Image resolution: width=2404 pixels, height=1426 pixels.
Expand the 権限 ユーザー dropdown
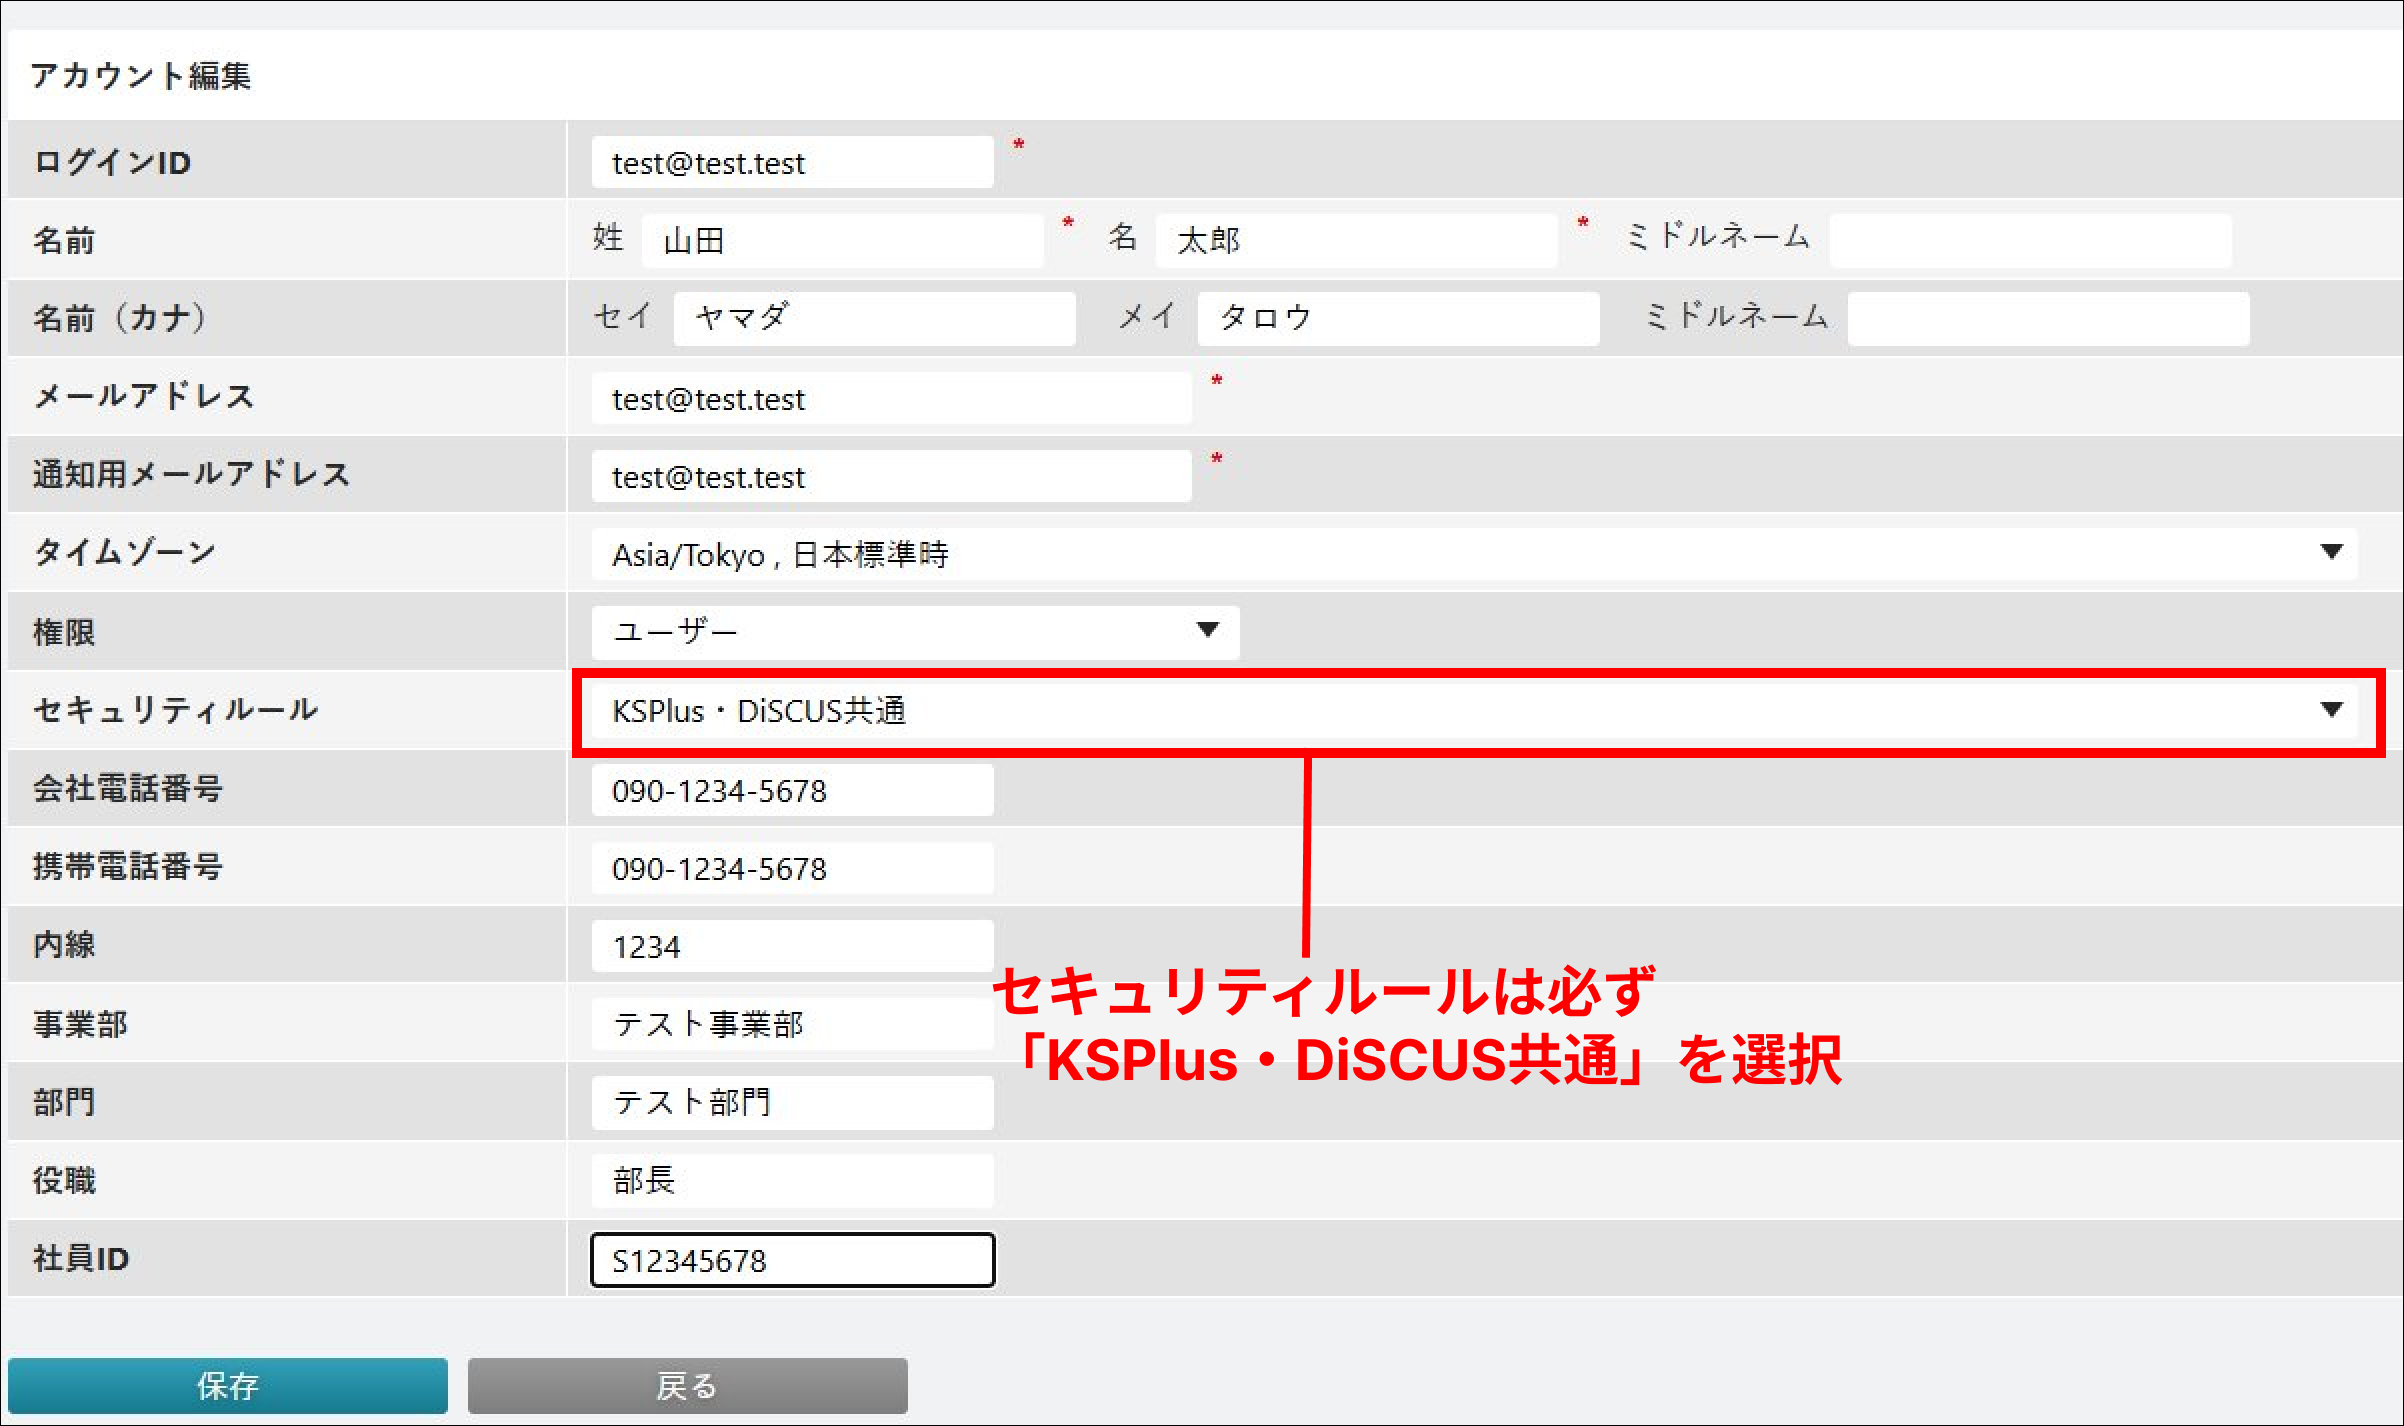pos(914,631)
